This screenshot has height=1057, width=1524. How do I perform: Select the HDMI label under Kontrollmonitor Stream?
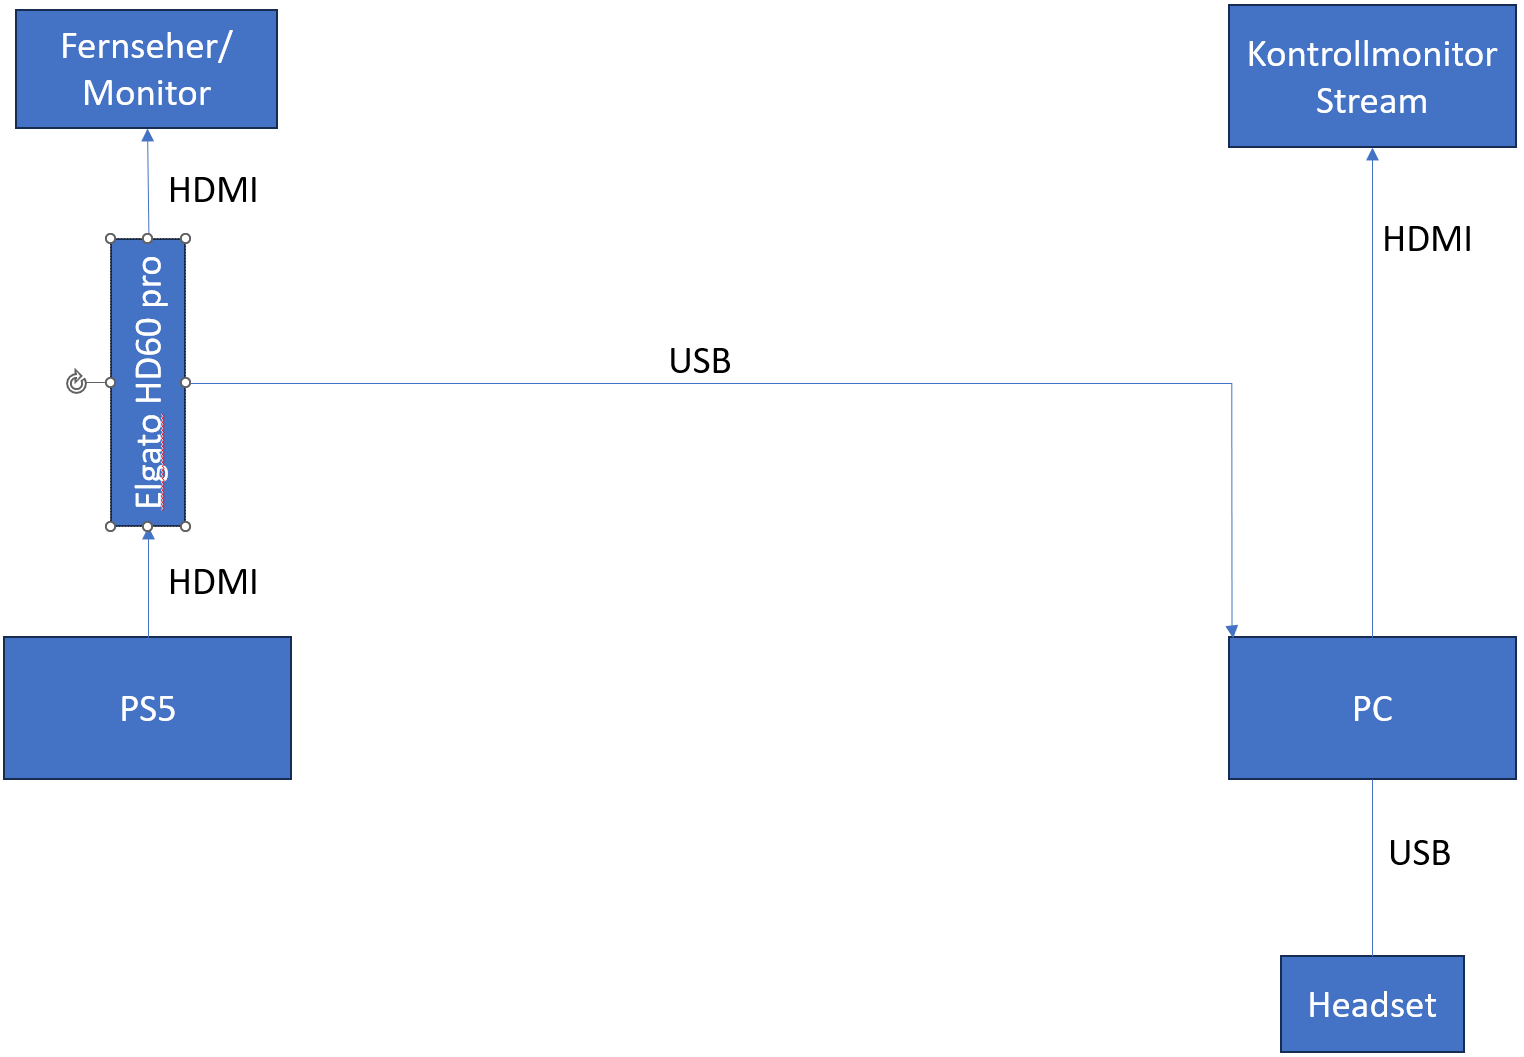[1427, 240]
